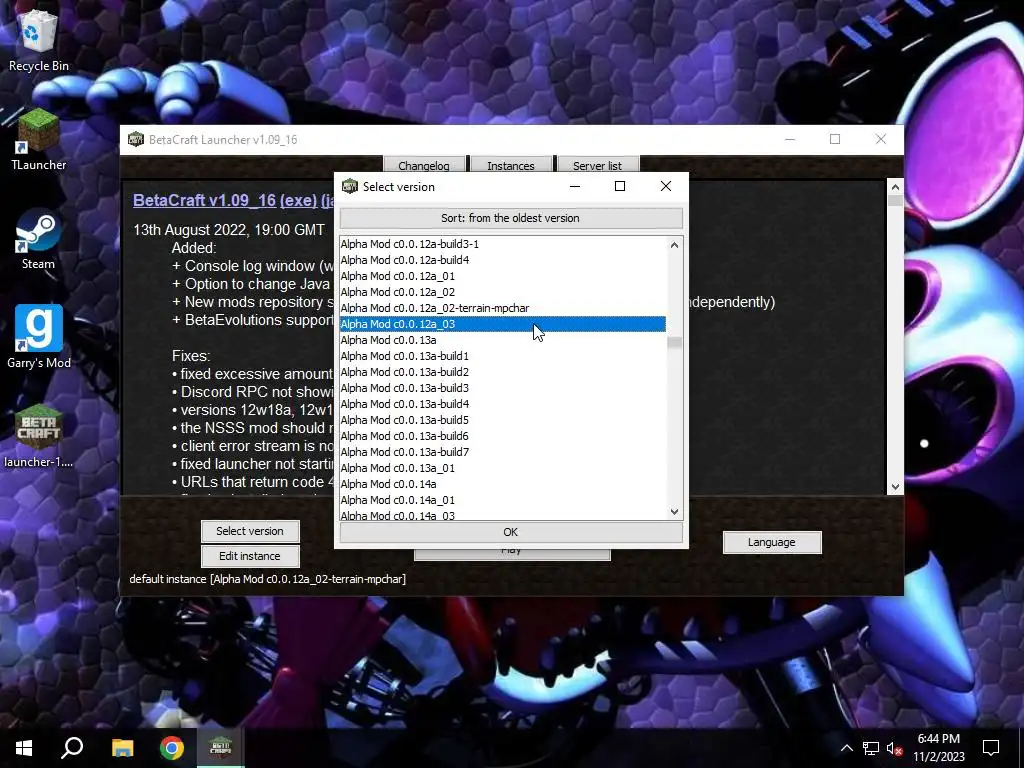The width and height of the screenshot is (1024, 768).
Task: Select Alpha Mod c0.0.13a-build7
Action: 502,452
